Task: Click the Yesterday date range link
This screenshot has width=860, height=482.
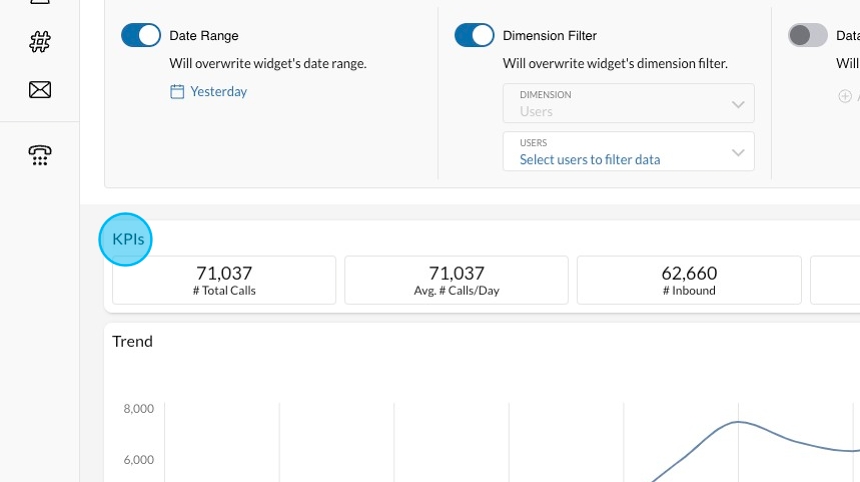Action: 218,92
